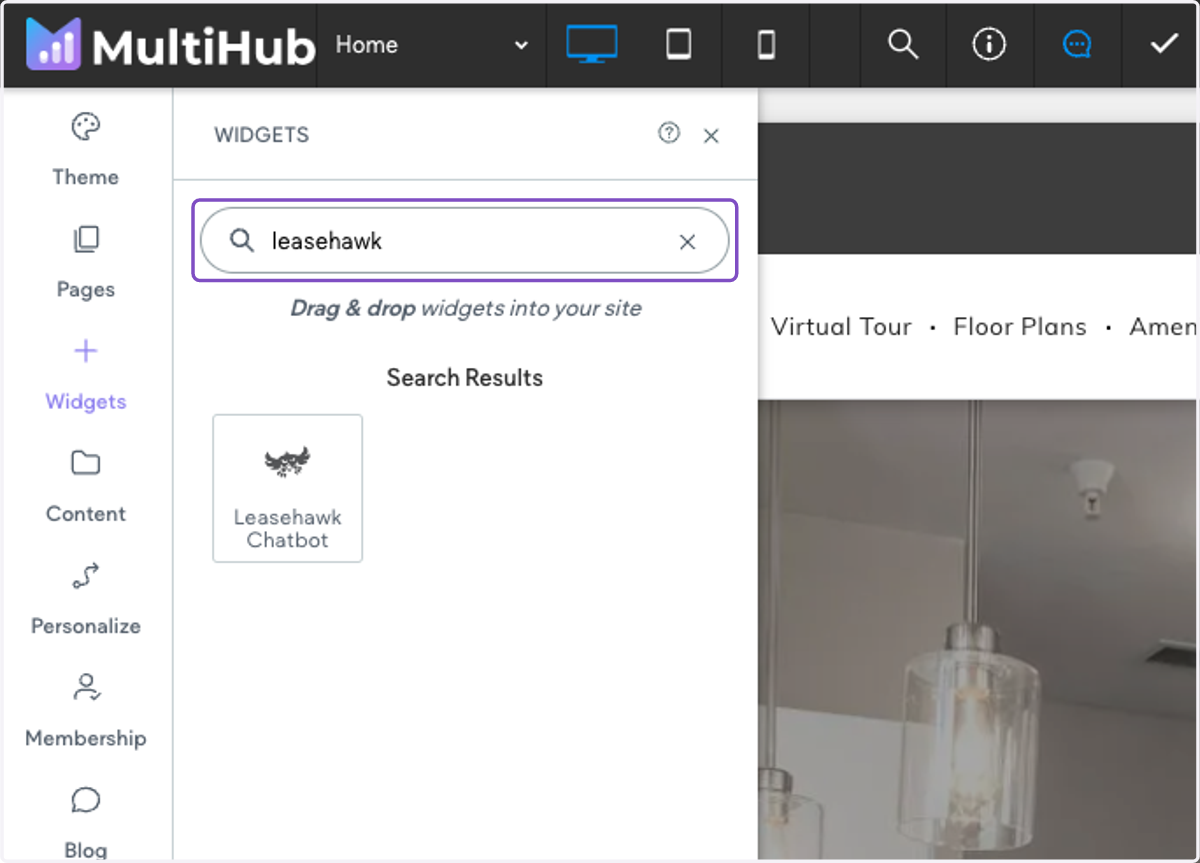Switch to mobile preview mode
The image size is (1200, 863).
coord(766,45)
